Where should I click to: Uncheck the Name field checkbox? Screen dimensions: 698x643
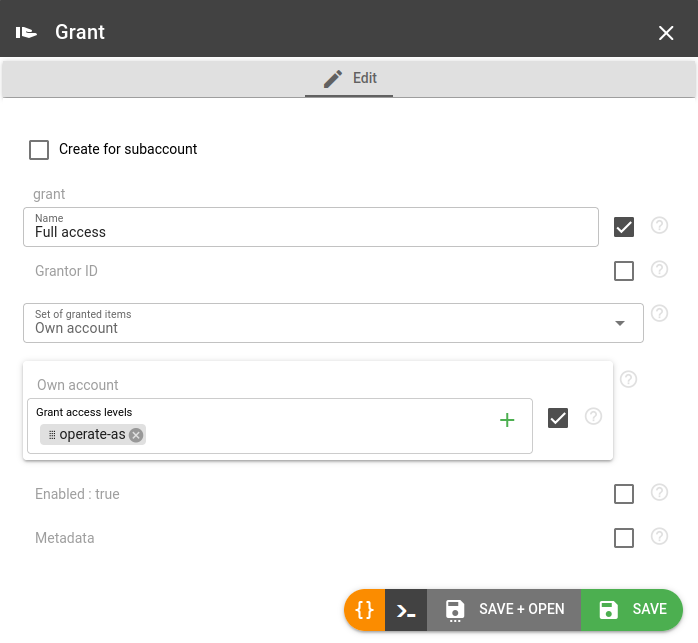click(624, 227)
